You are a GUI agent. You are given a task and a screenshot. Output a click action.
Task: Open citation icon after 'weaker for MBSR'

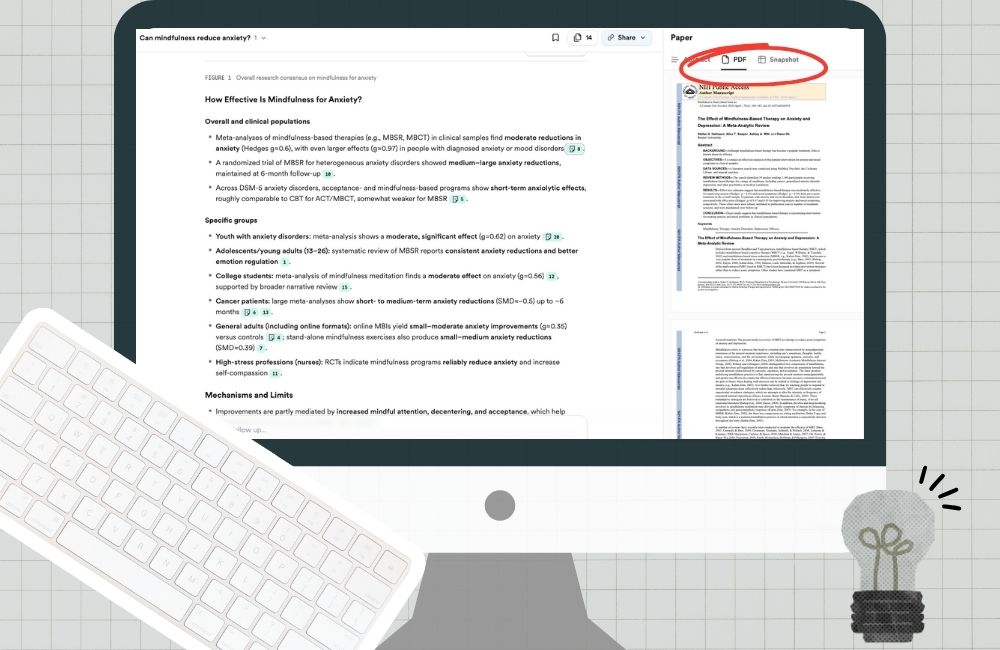pos(458,199)
